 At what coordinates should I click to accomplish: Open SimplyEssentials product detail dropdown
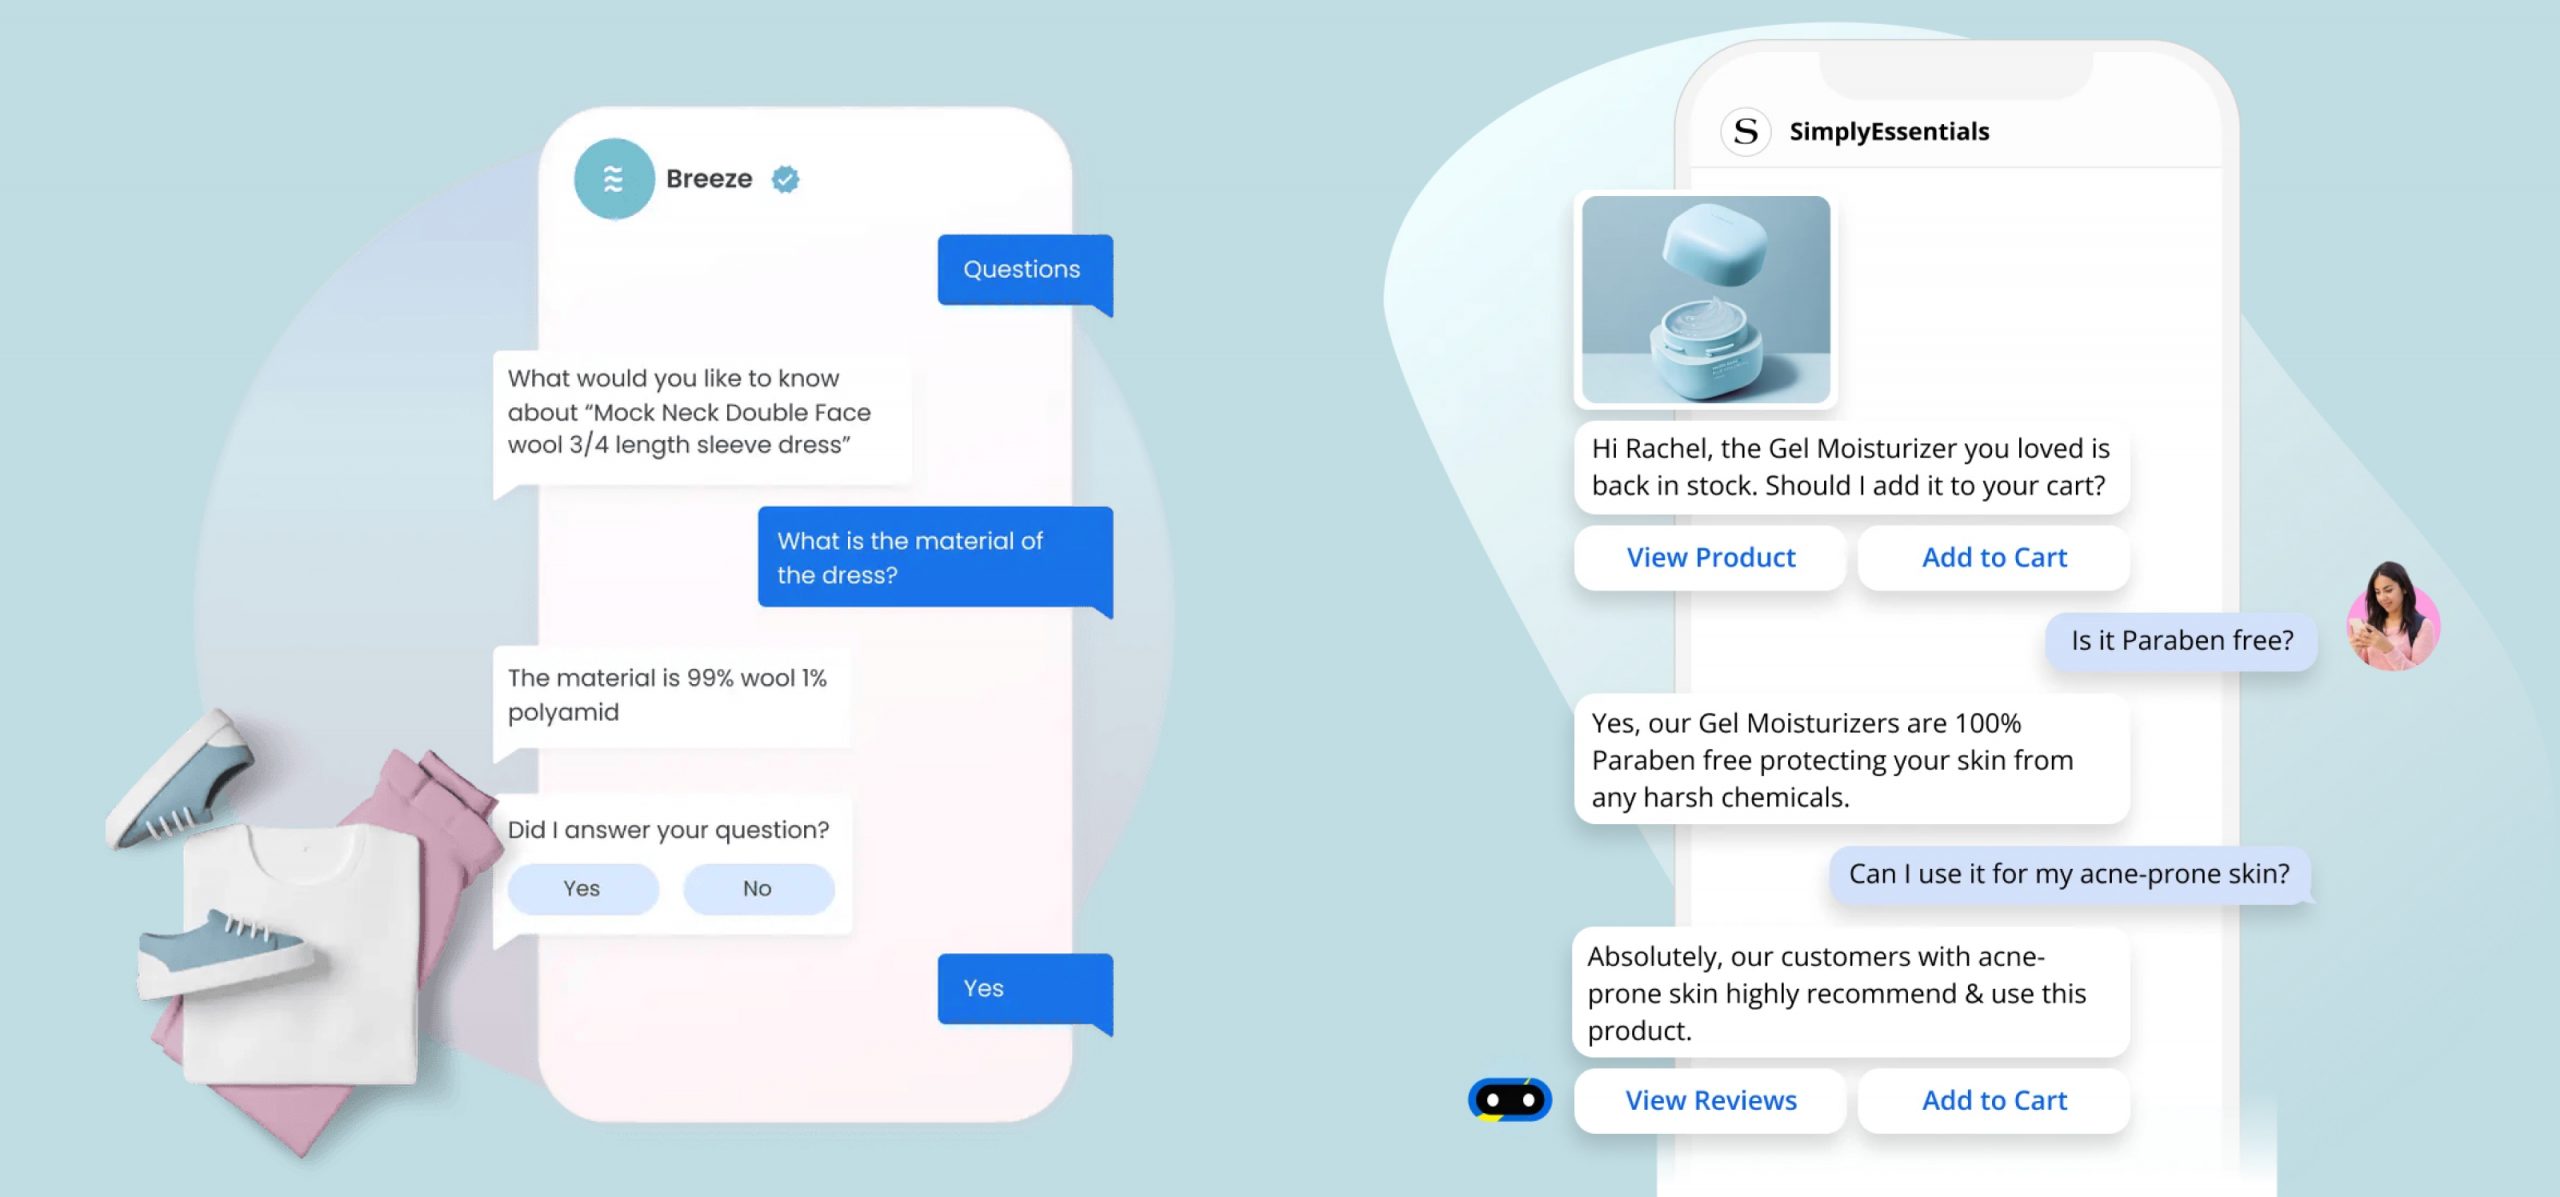coord(1711,557)
